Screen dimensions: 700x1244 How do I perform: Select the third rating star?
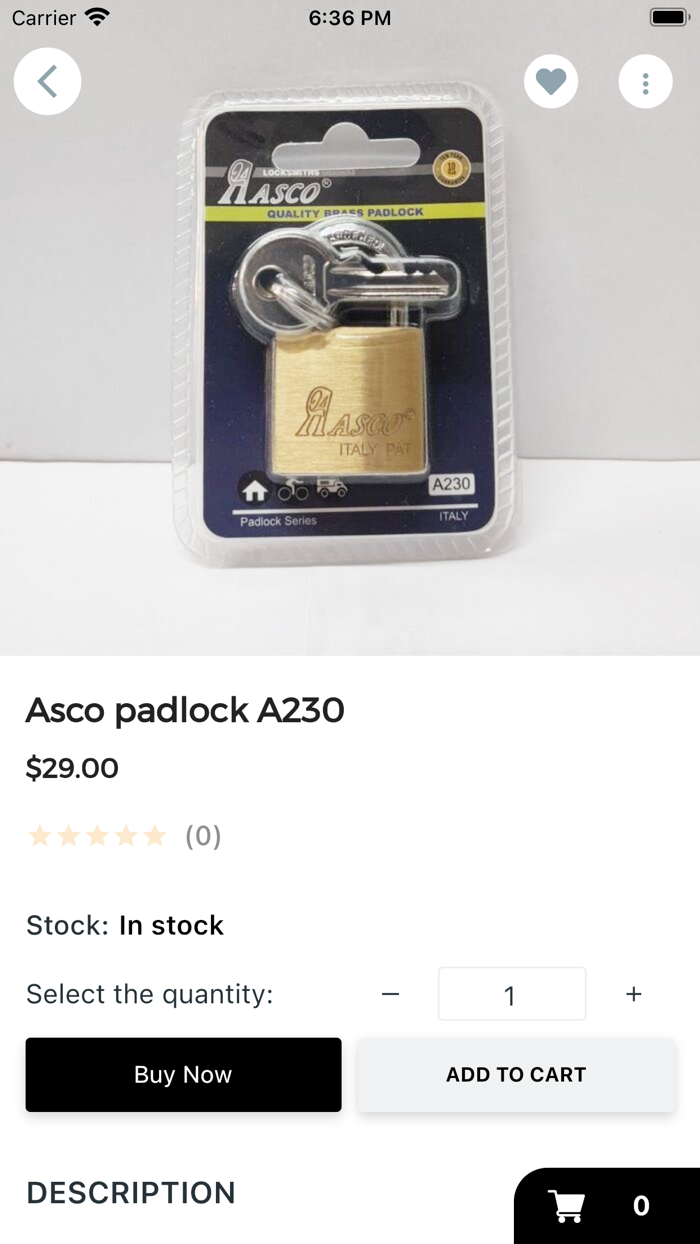pos(97,835)
